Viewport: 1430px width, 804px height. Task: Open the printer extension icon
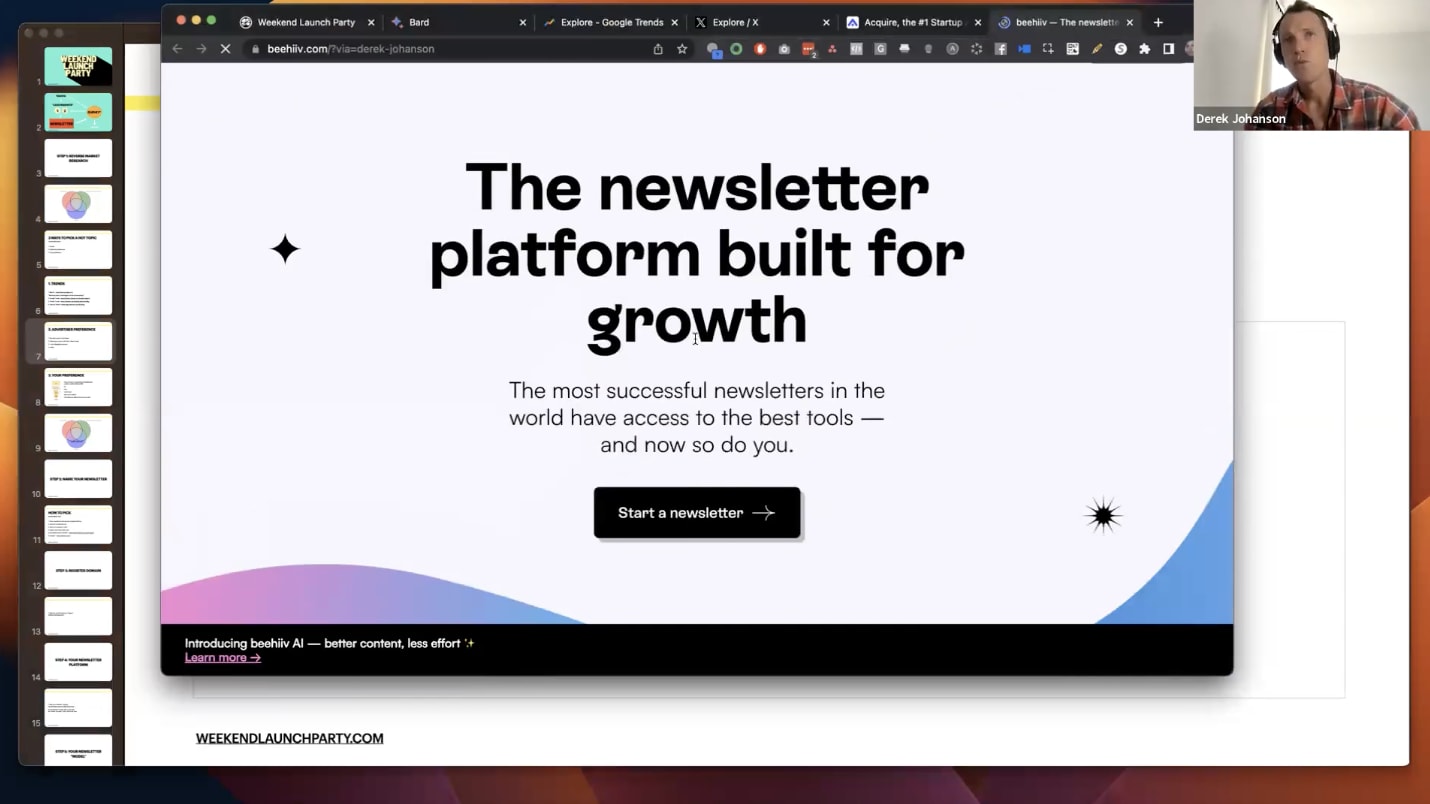(x=904, y=49)
